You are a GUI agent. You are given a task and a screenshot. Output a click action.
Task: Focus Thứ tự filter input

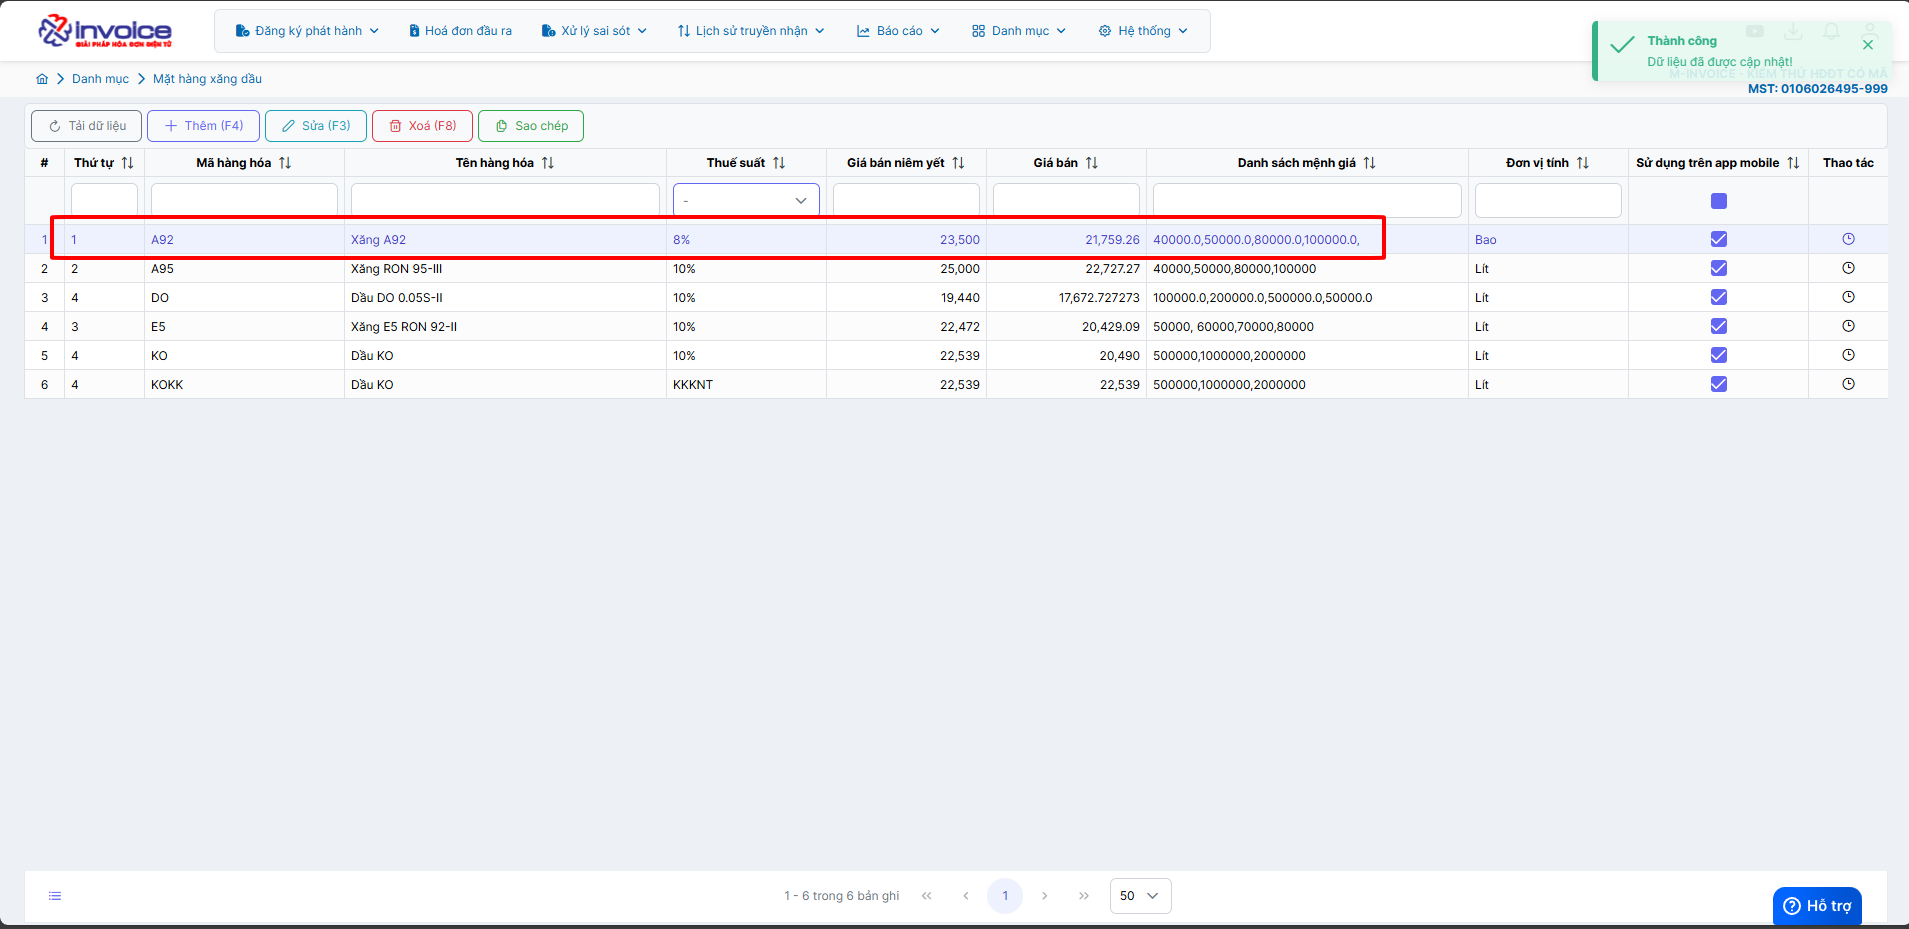(x=104, y=200)
